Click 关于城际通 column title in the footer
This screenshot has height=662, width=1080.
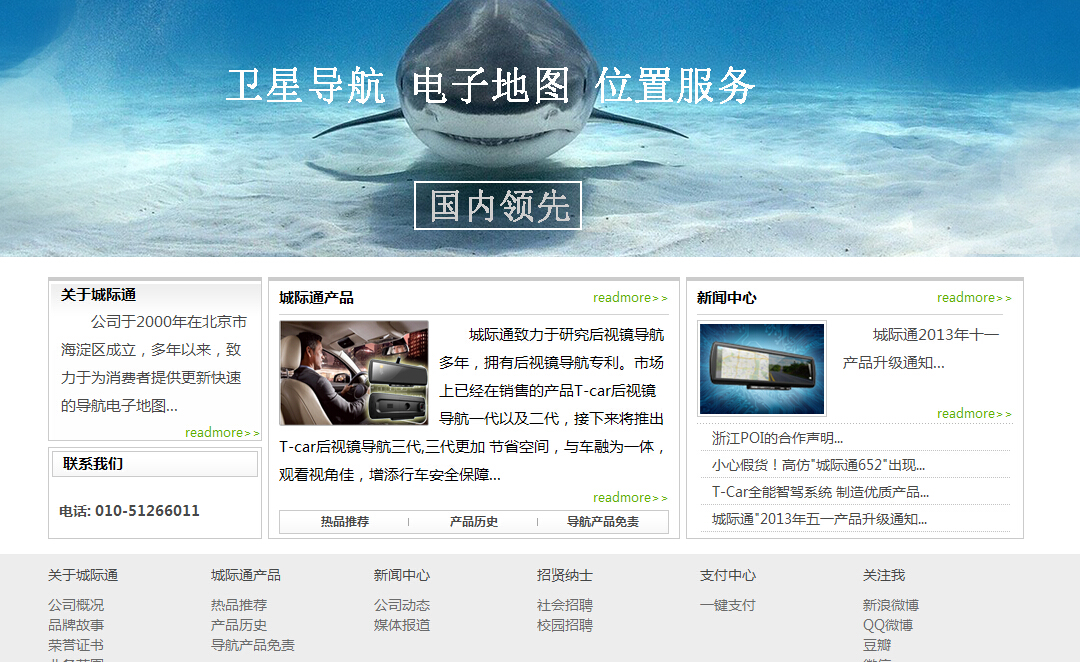(83, 575)
